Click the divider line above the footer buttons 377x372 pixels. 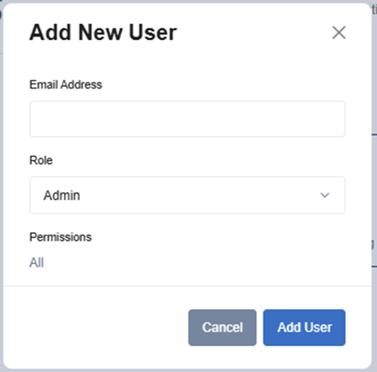[x=187, y=286]
